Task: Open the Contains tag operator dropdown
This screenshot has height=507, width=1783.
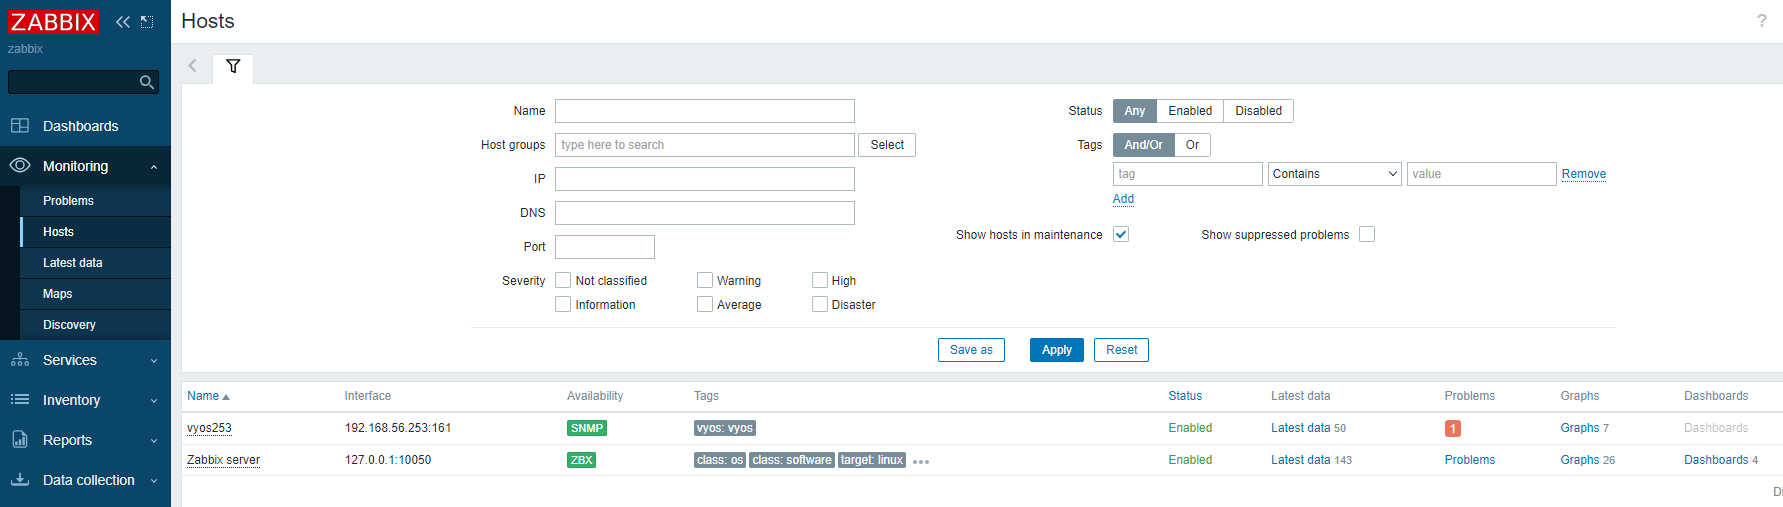Action: 1335,174
